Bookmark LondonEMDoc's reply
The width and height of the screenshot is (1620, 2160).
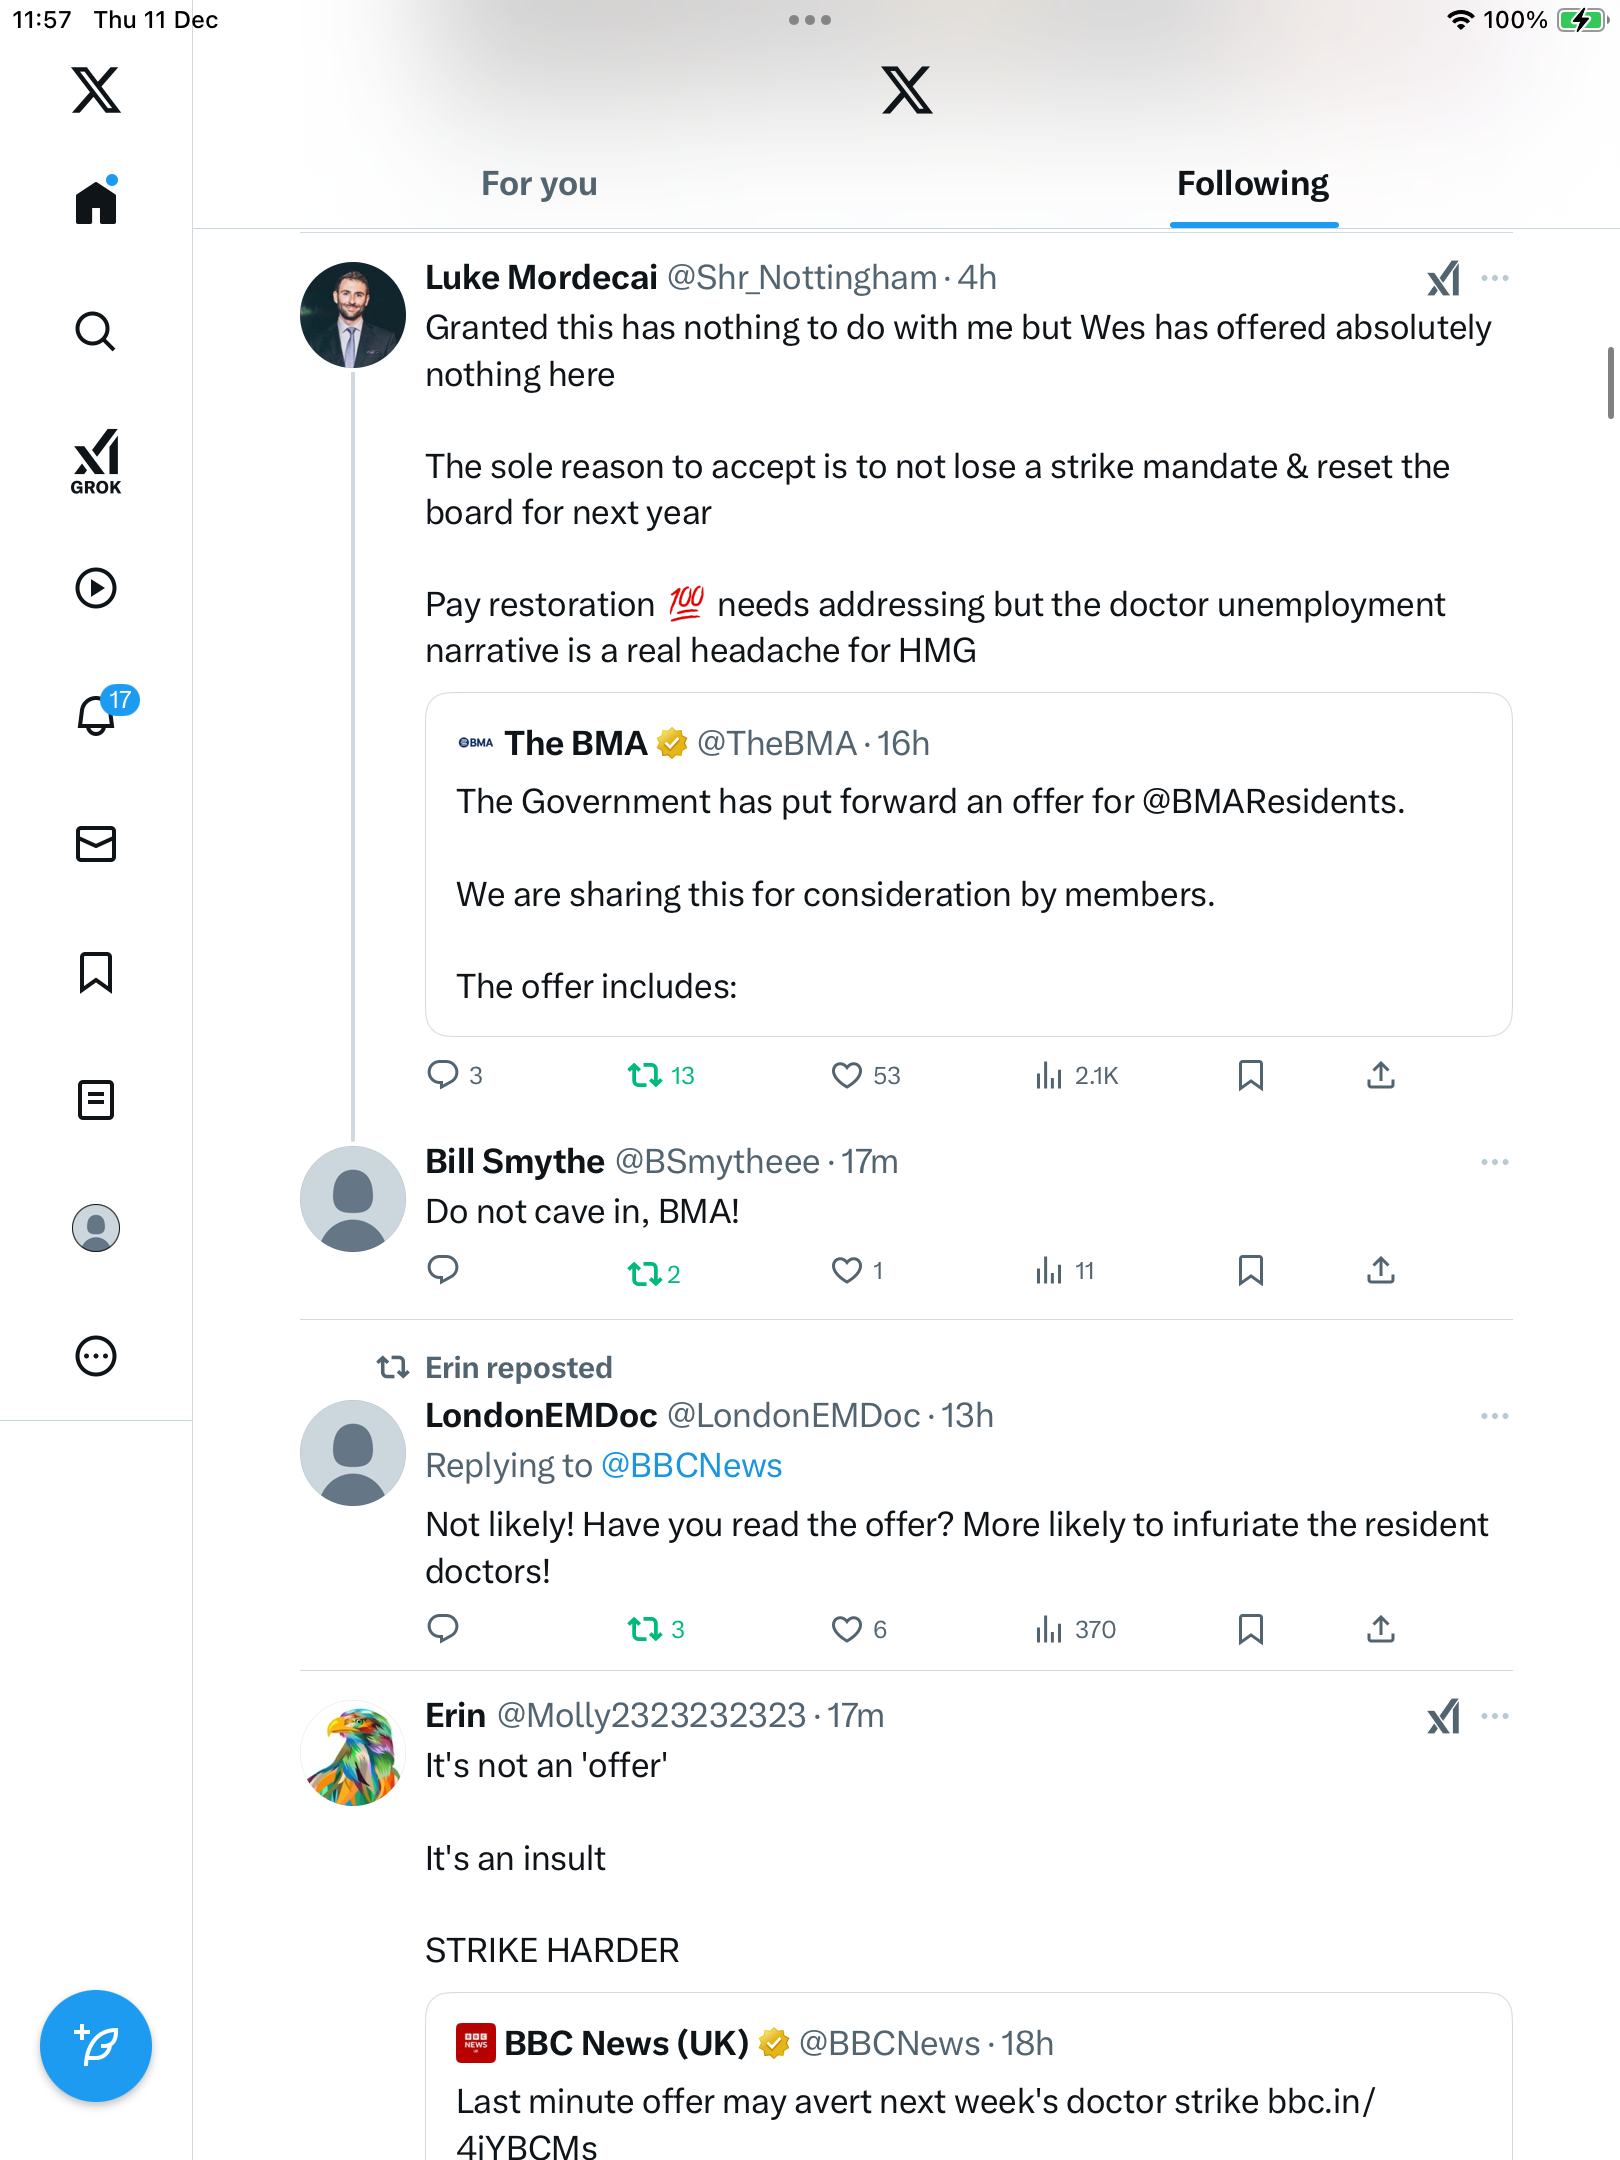tap(1250, 1629)
